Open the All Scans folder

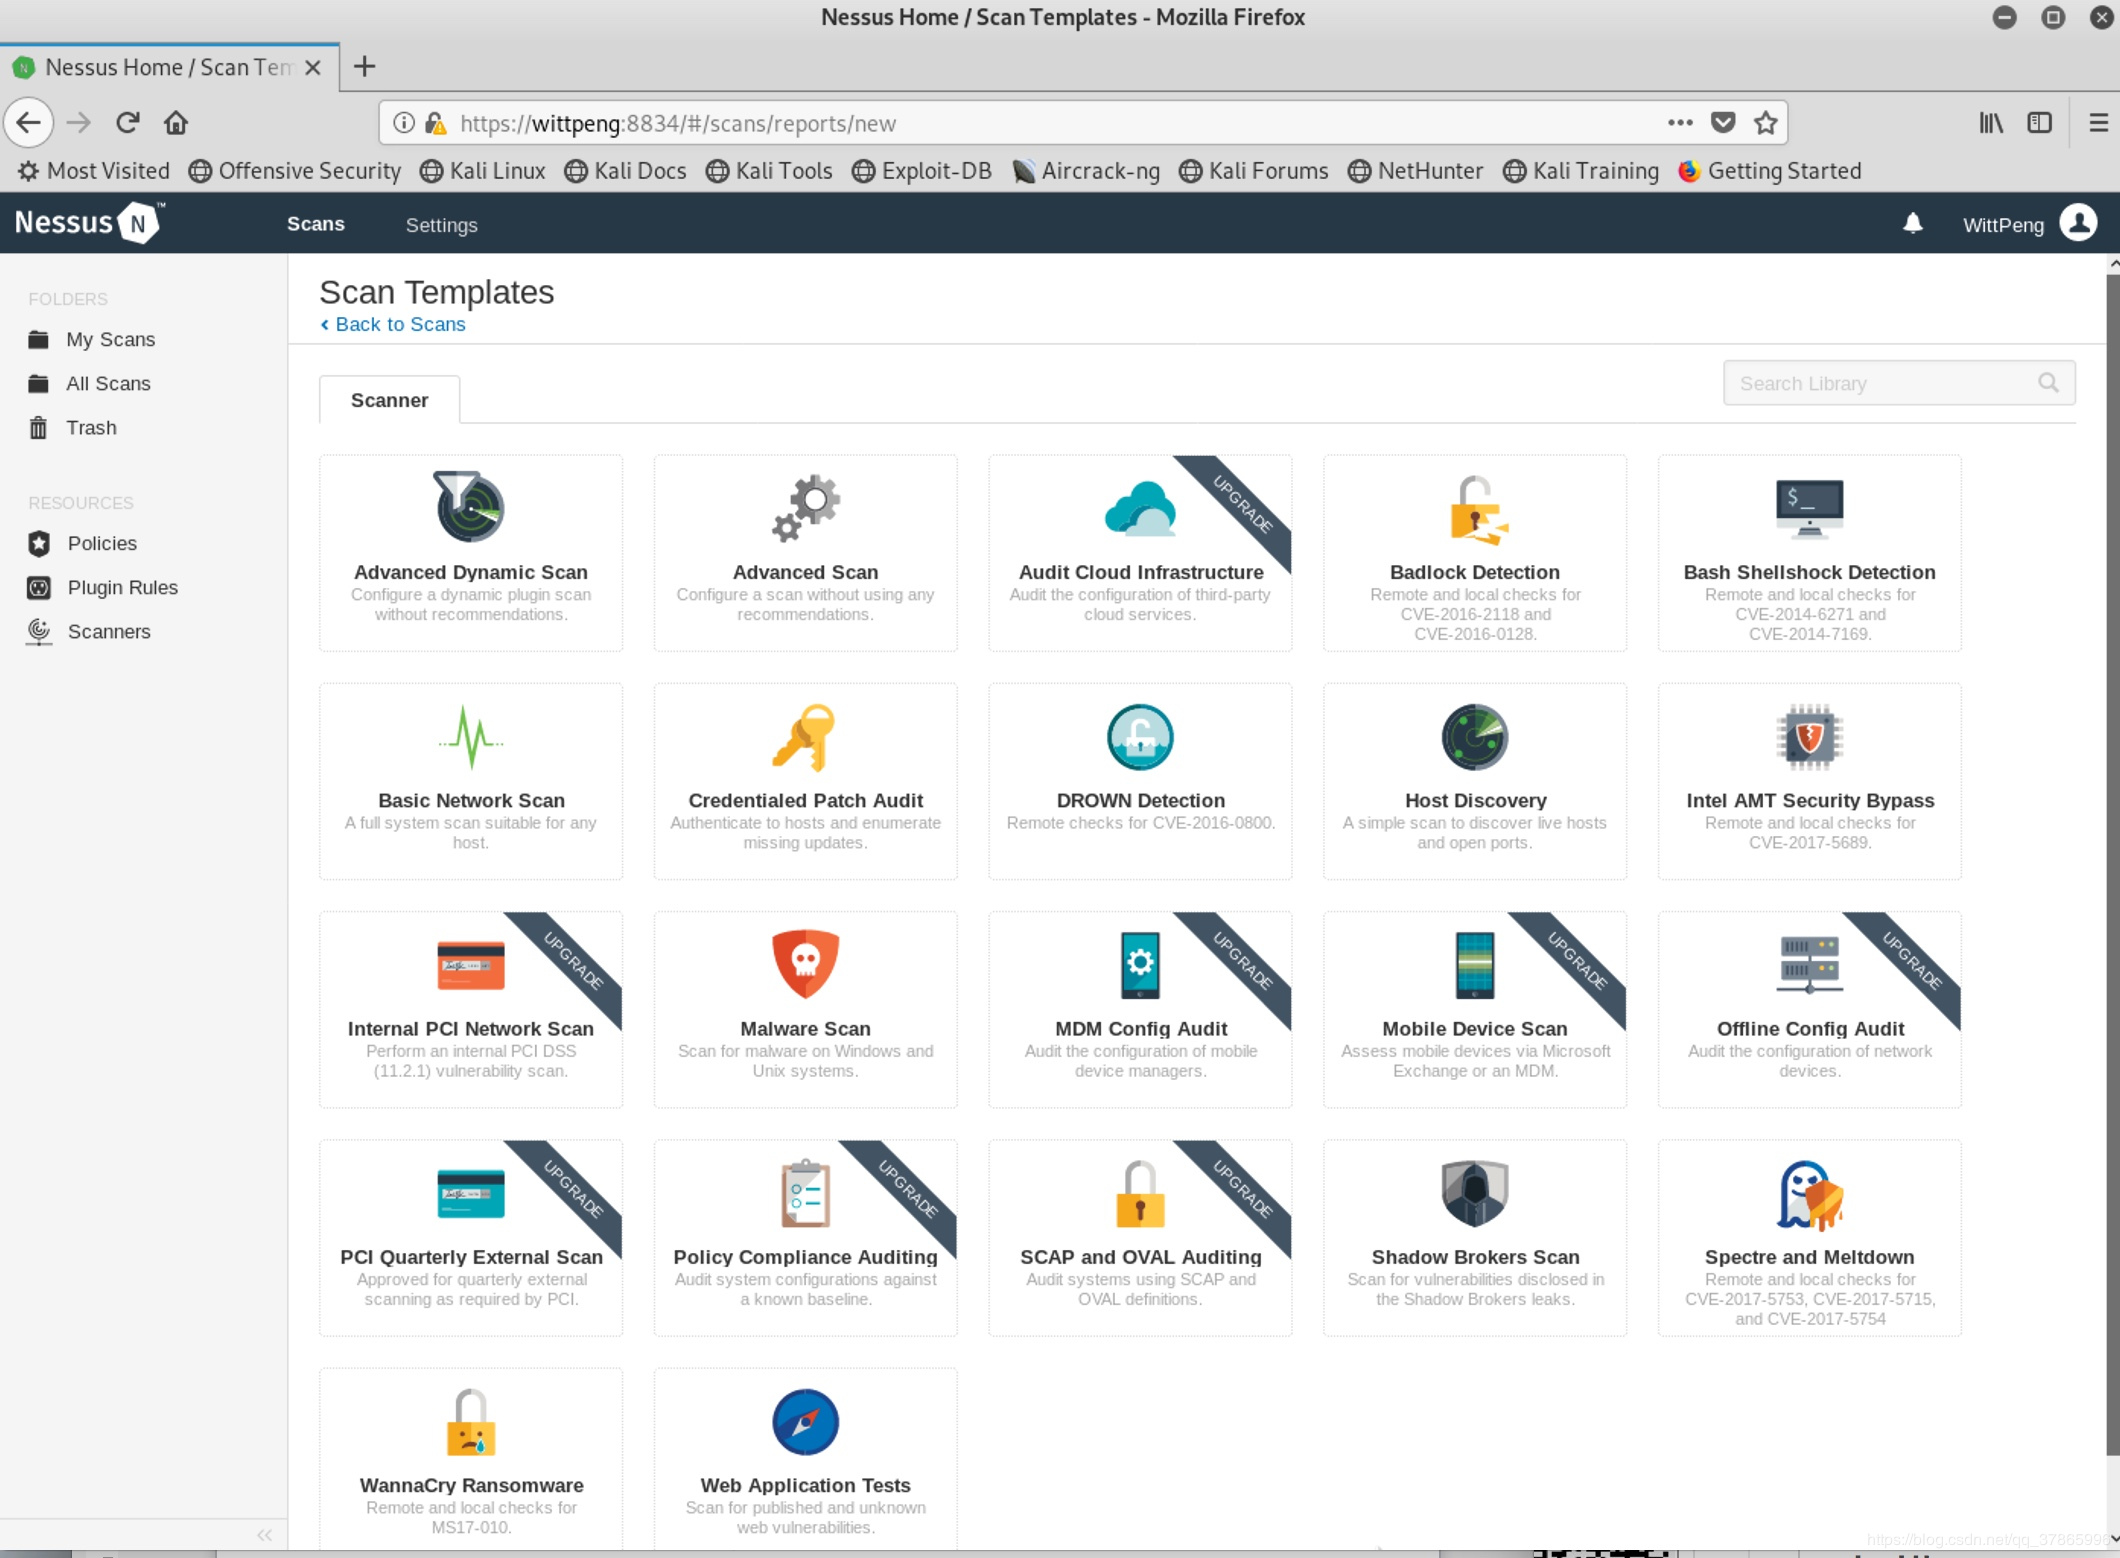coord(108,383)
